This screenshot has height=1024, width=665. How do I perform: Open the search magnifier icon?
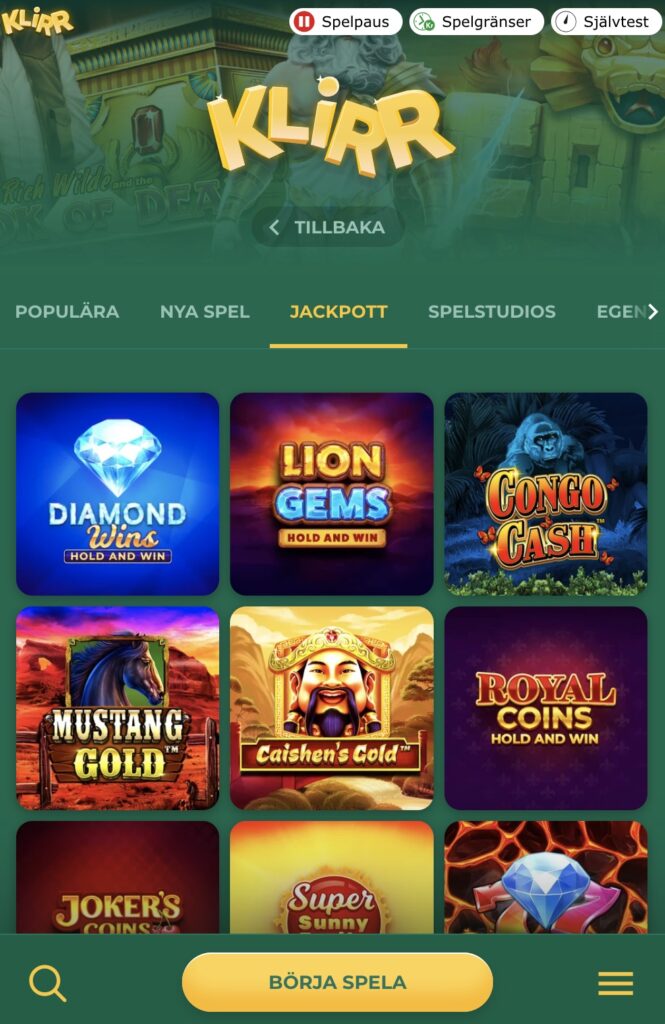48,983
